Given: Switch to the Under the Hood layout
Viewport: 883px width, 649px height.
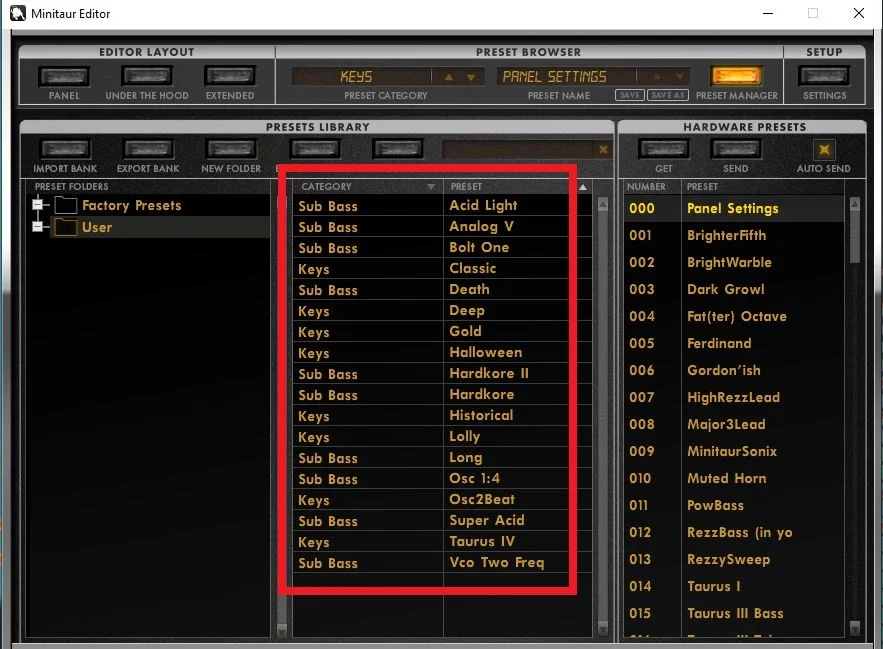Looking at the screenshot, I should [147, 76].
